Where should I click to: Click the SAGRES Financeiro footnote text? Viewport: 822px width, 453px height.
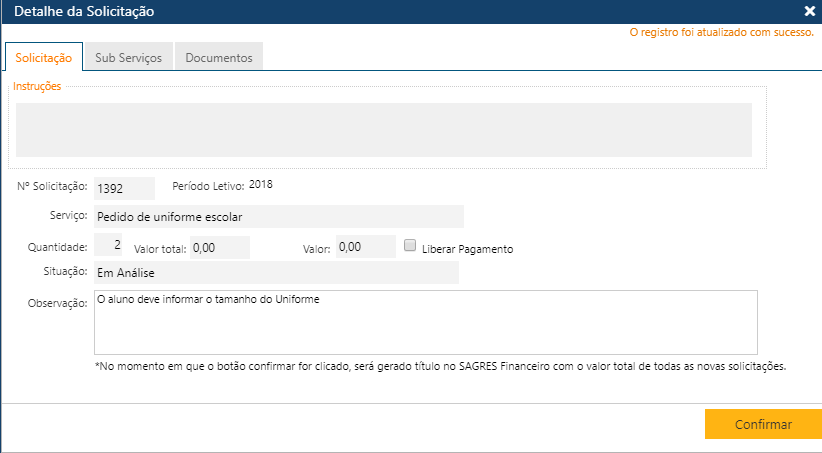pyautogui.click(x=441, y=366)
